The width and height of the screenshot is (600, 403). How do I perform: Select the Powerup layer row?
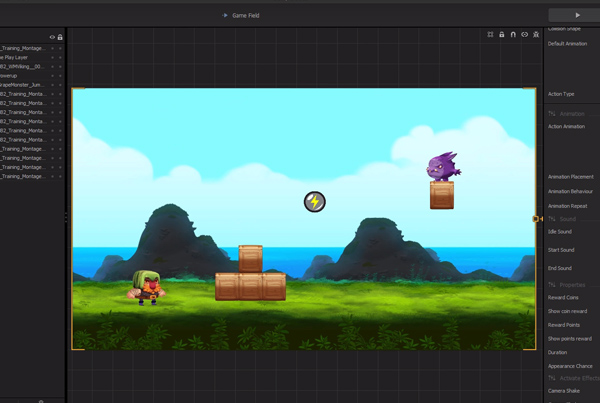pyautogui.click(x=31, y=76)
